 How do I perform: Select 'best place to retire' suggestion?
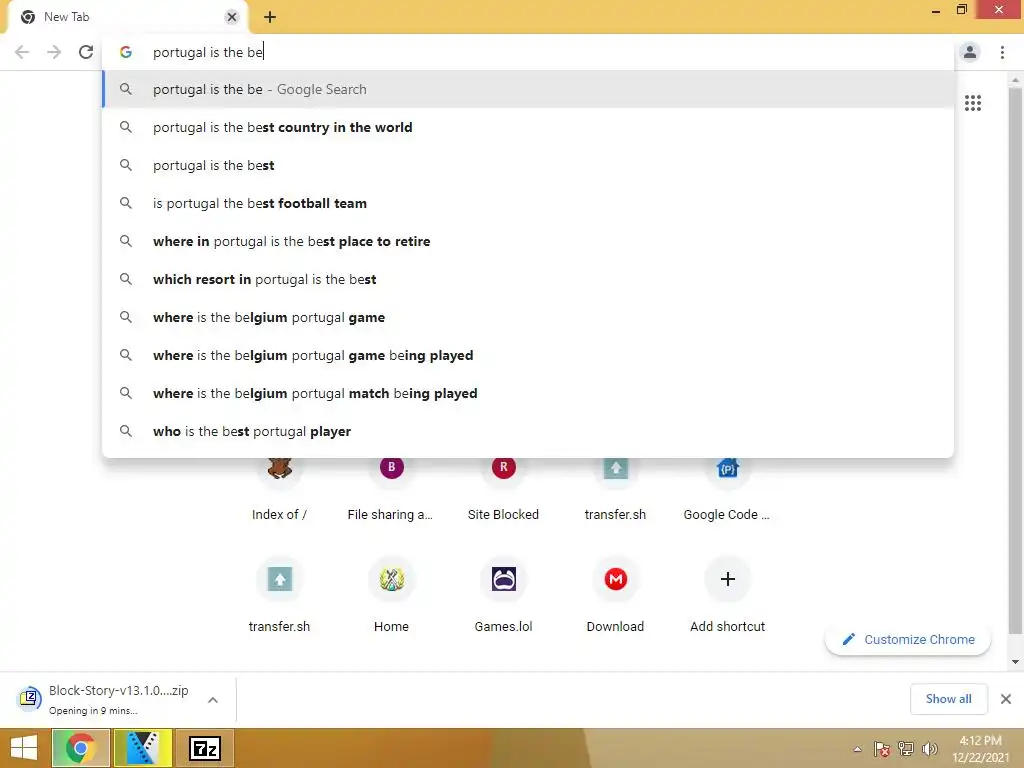528,241
